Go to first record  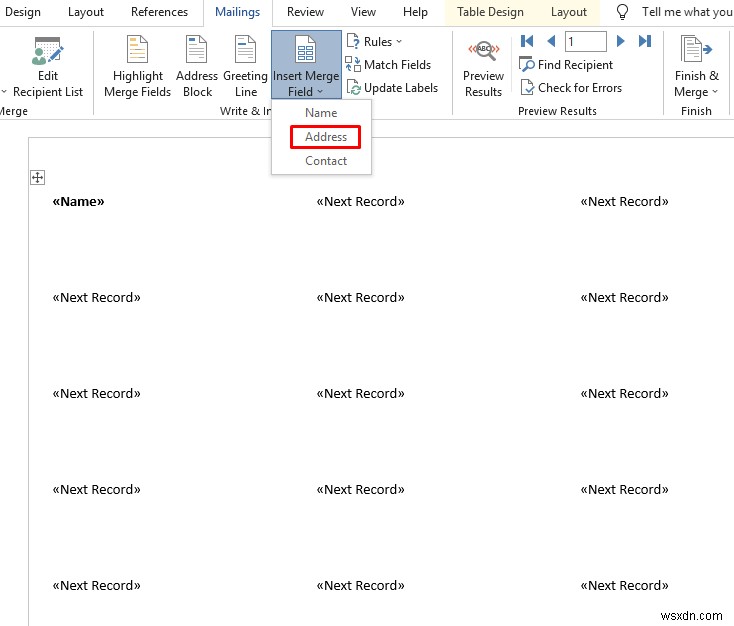(x=527, y=41)
